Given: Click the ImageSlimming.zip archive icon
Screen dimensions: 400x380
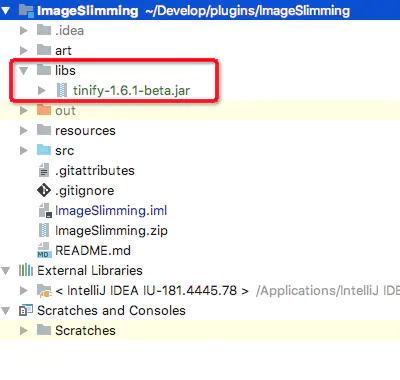Looking at the screenshot, I should pos(44,230).
